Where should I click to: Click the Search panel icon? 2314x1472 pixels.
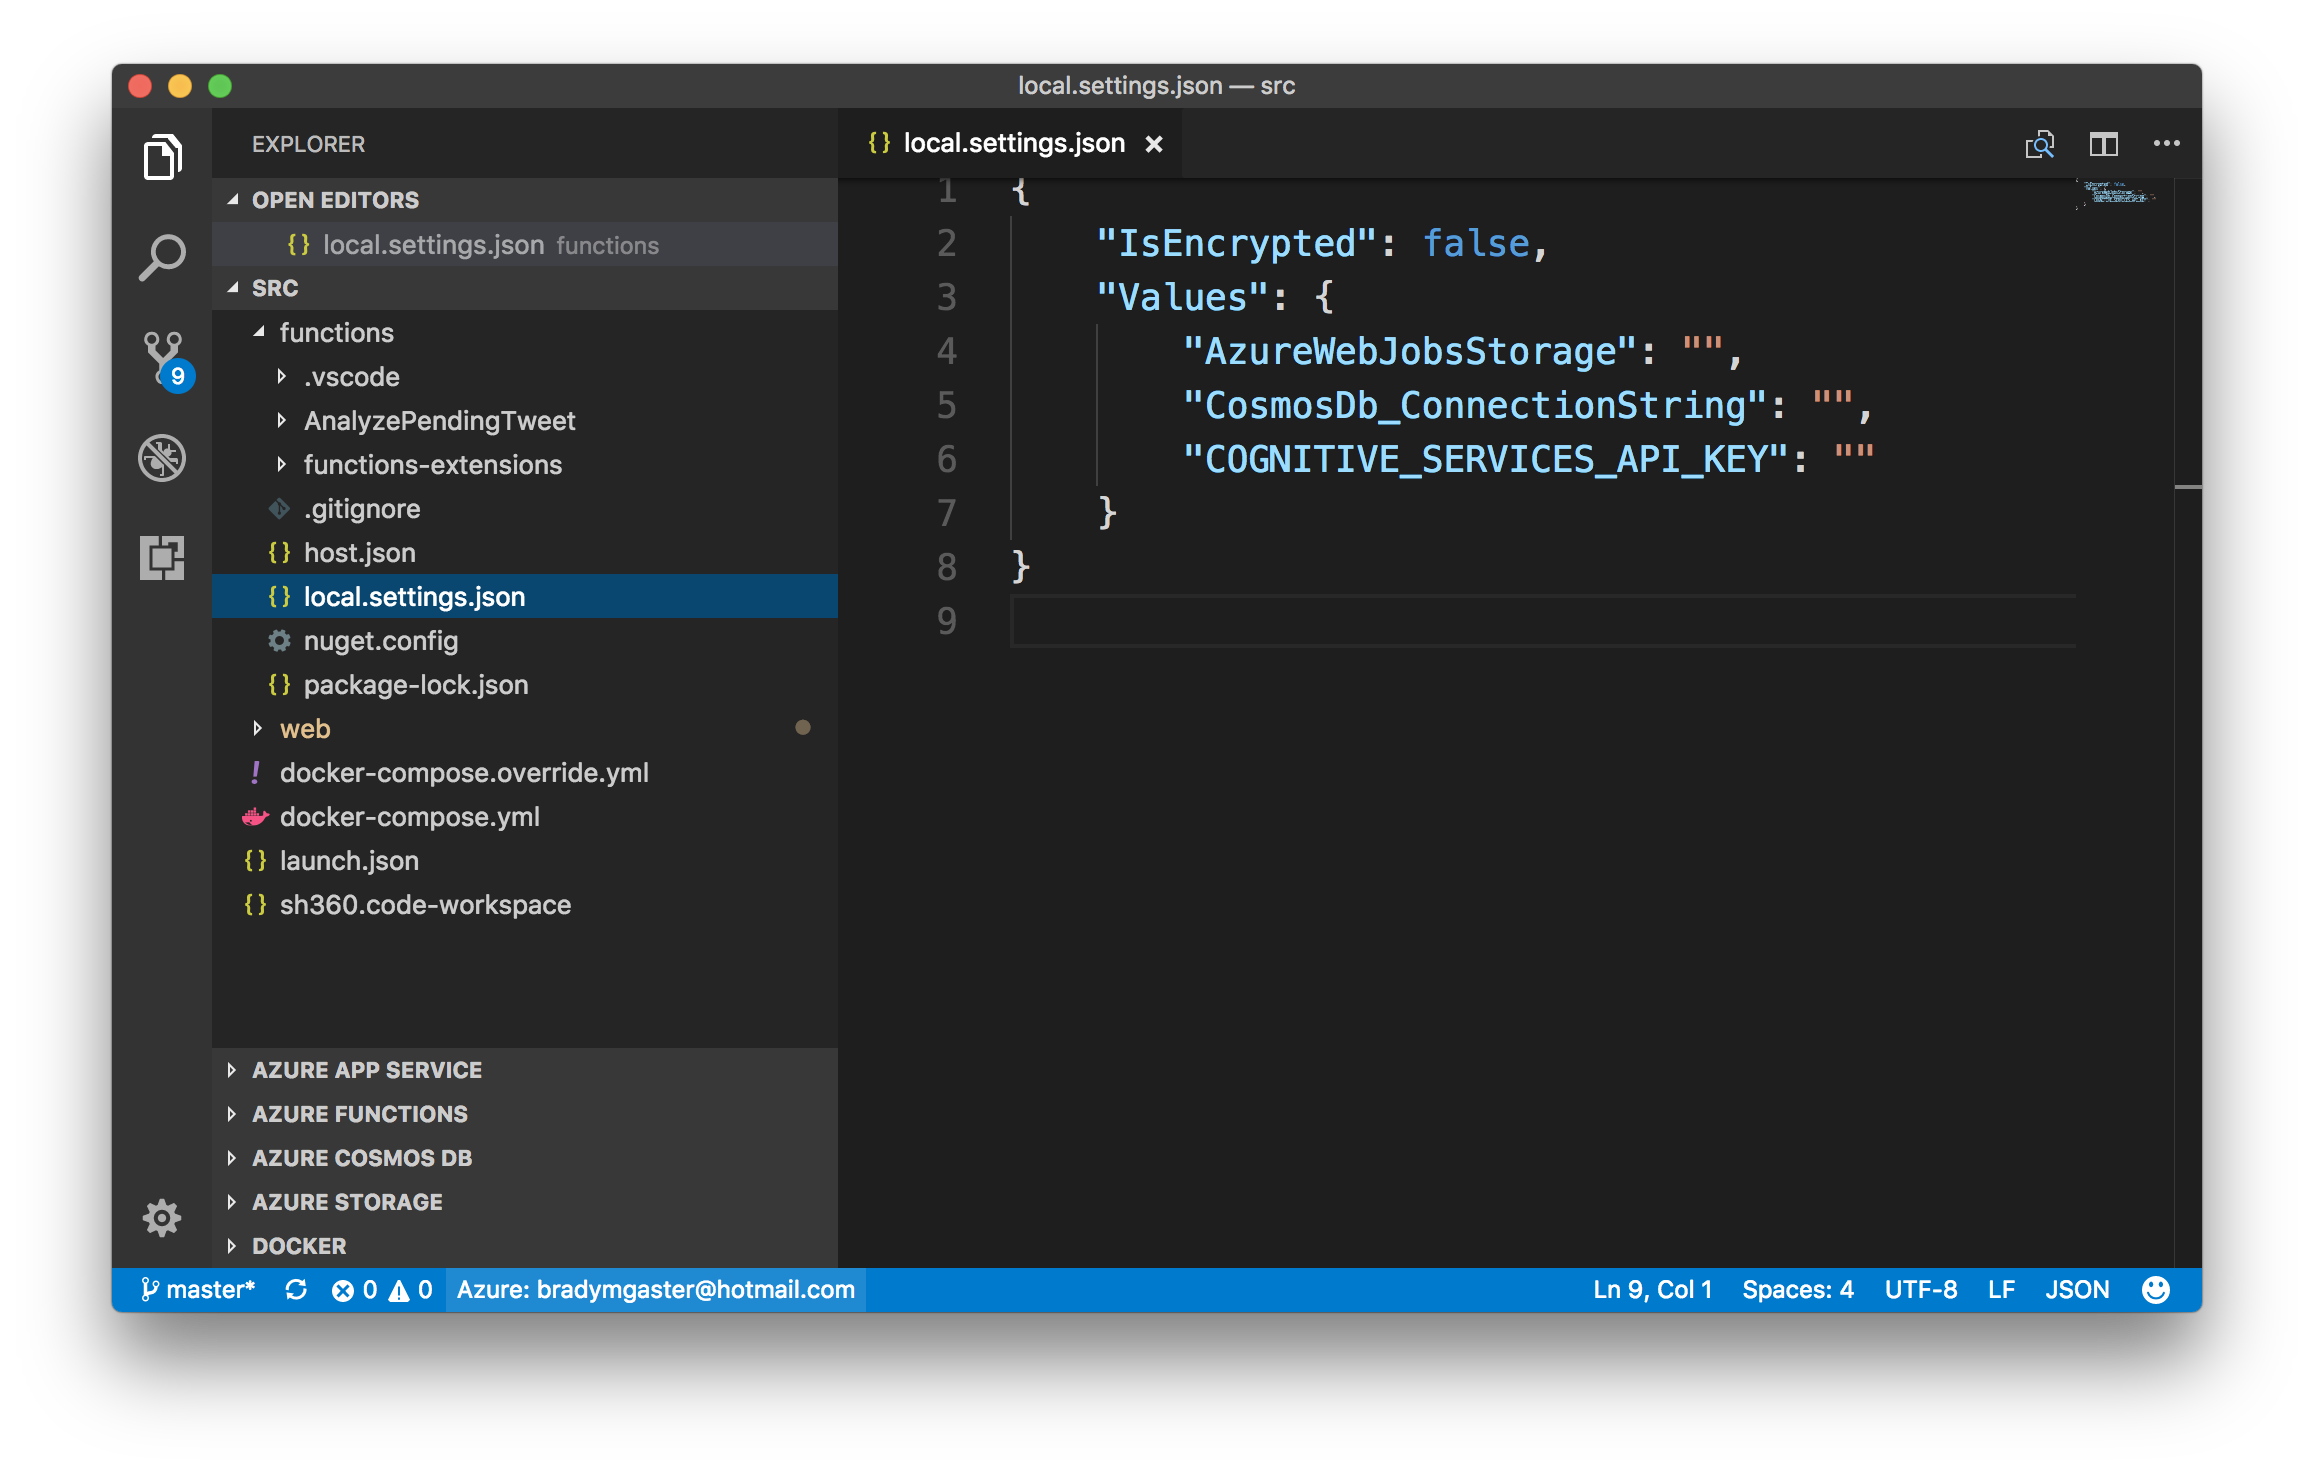tap(164, 256)
